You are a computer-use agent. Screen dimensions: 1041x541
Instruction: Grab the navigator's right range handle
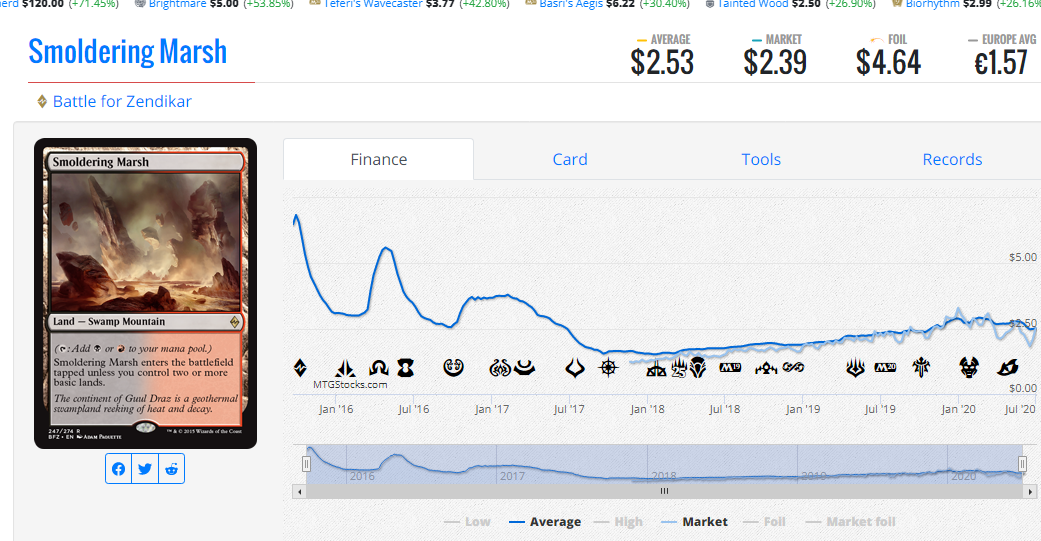[x=1022, y=463]
